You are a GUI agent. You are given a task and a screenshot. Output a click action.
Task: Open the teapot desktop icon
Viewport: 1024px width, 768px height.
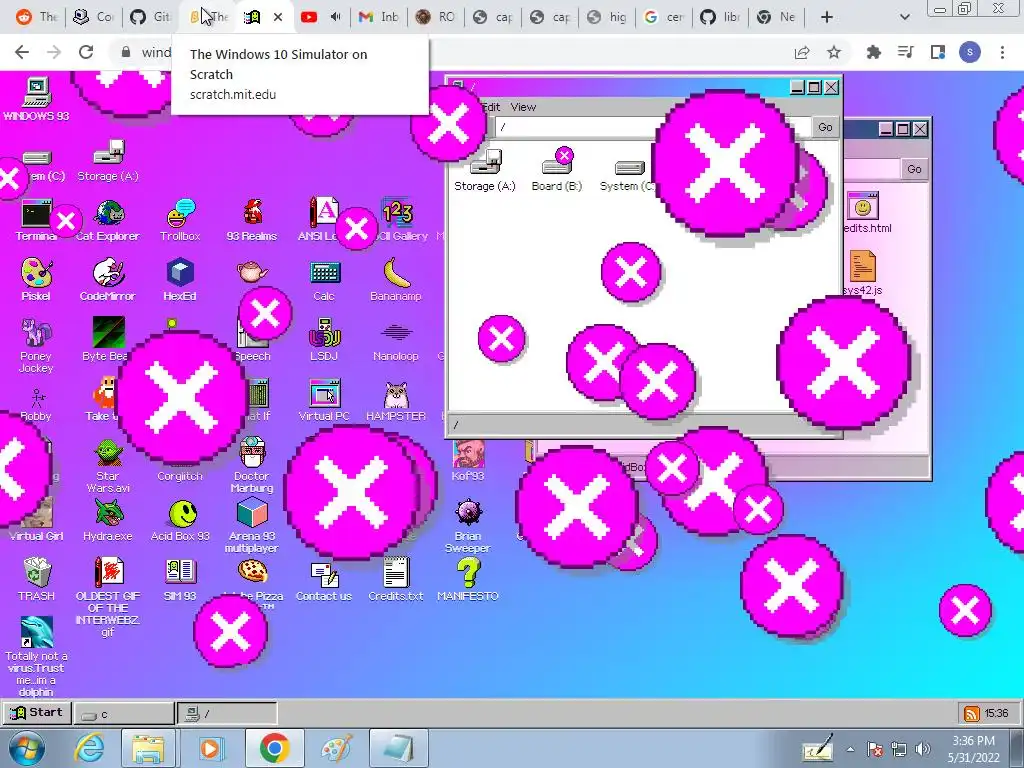[252, 271]
